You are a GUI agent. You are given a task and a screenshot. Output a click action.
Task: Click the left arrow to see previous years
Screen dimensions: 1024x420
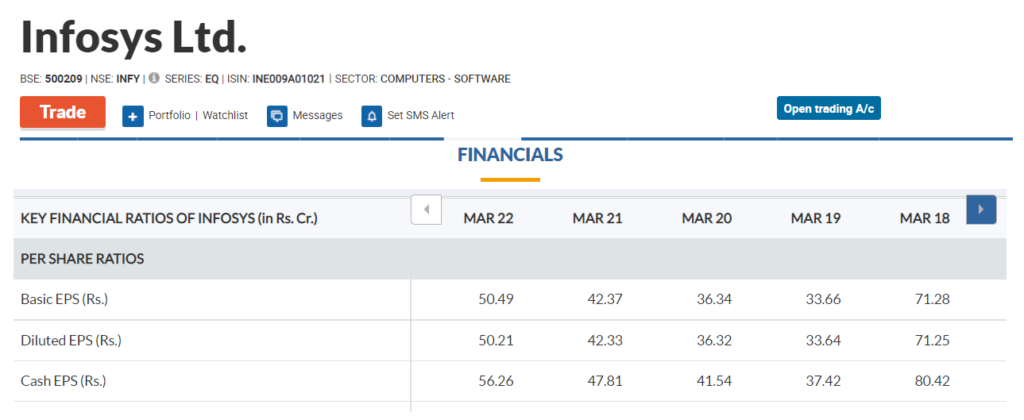426,210
